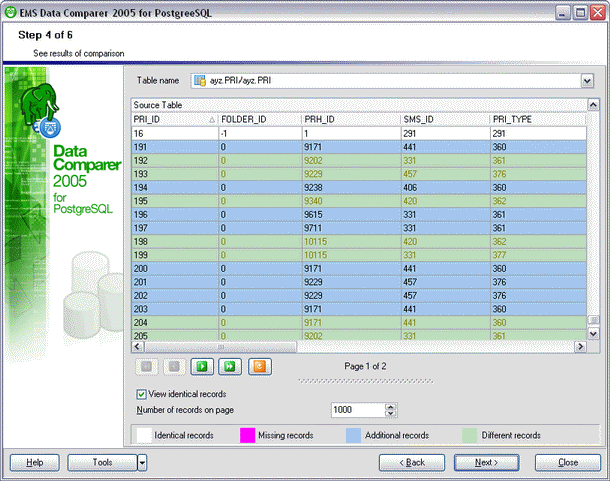Select row with PRI_ID 194

[359, 188]
